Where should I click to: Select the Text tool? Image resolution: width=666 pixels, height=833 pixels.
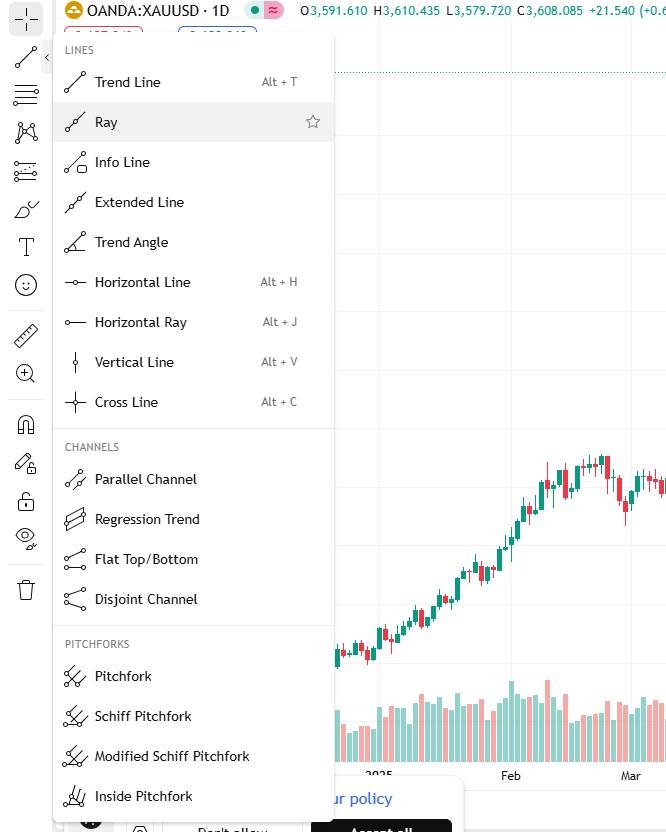(25, 247)
